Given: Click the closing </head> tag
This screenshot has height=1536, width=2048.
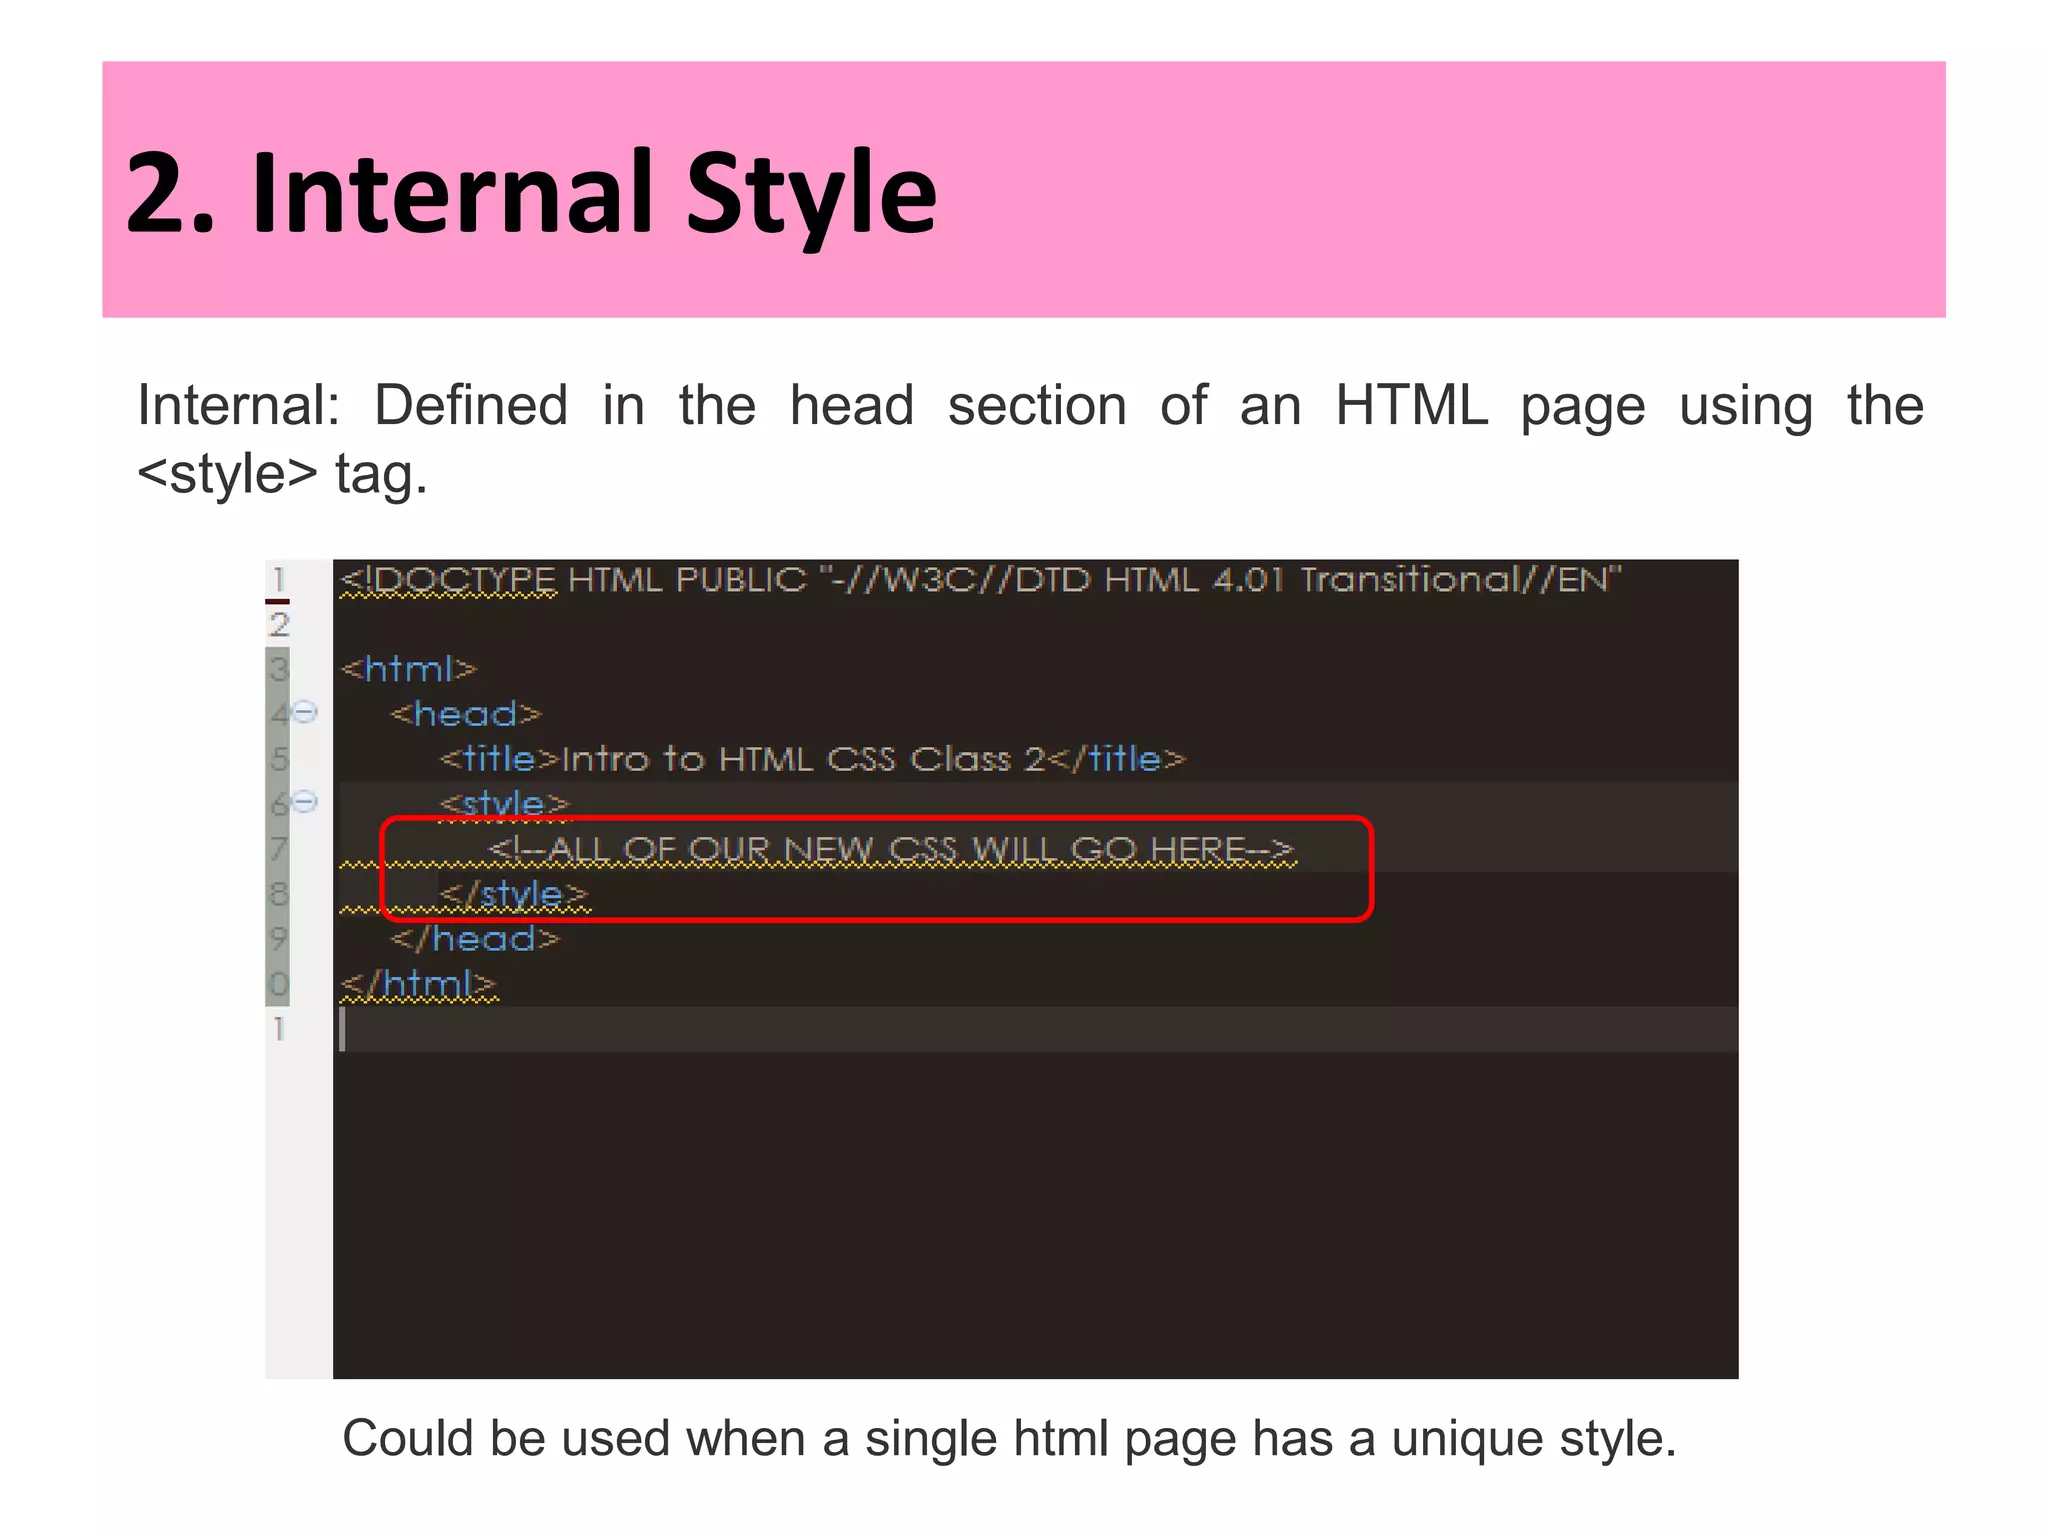Looking at the screenshot, I should (x=475, y=938).
